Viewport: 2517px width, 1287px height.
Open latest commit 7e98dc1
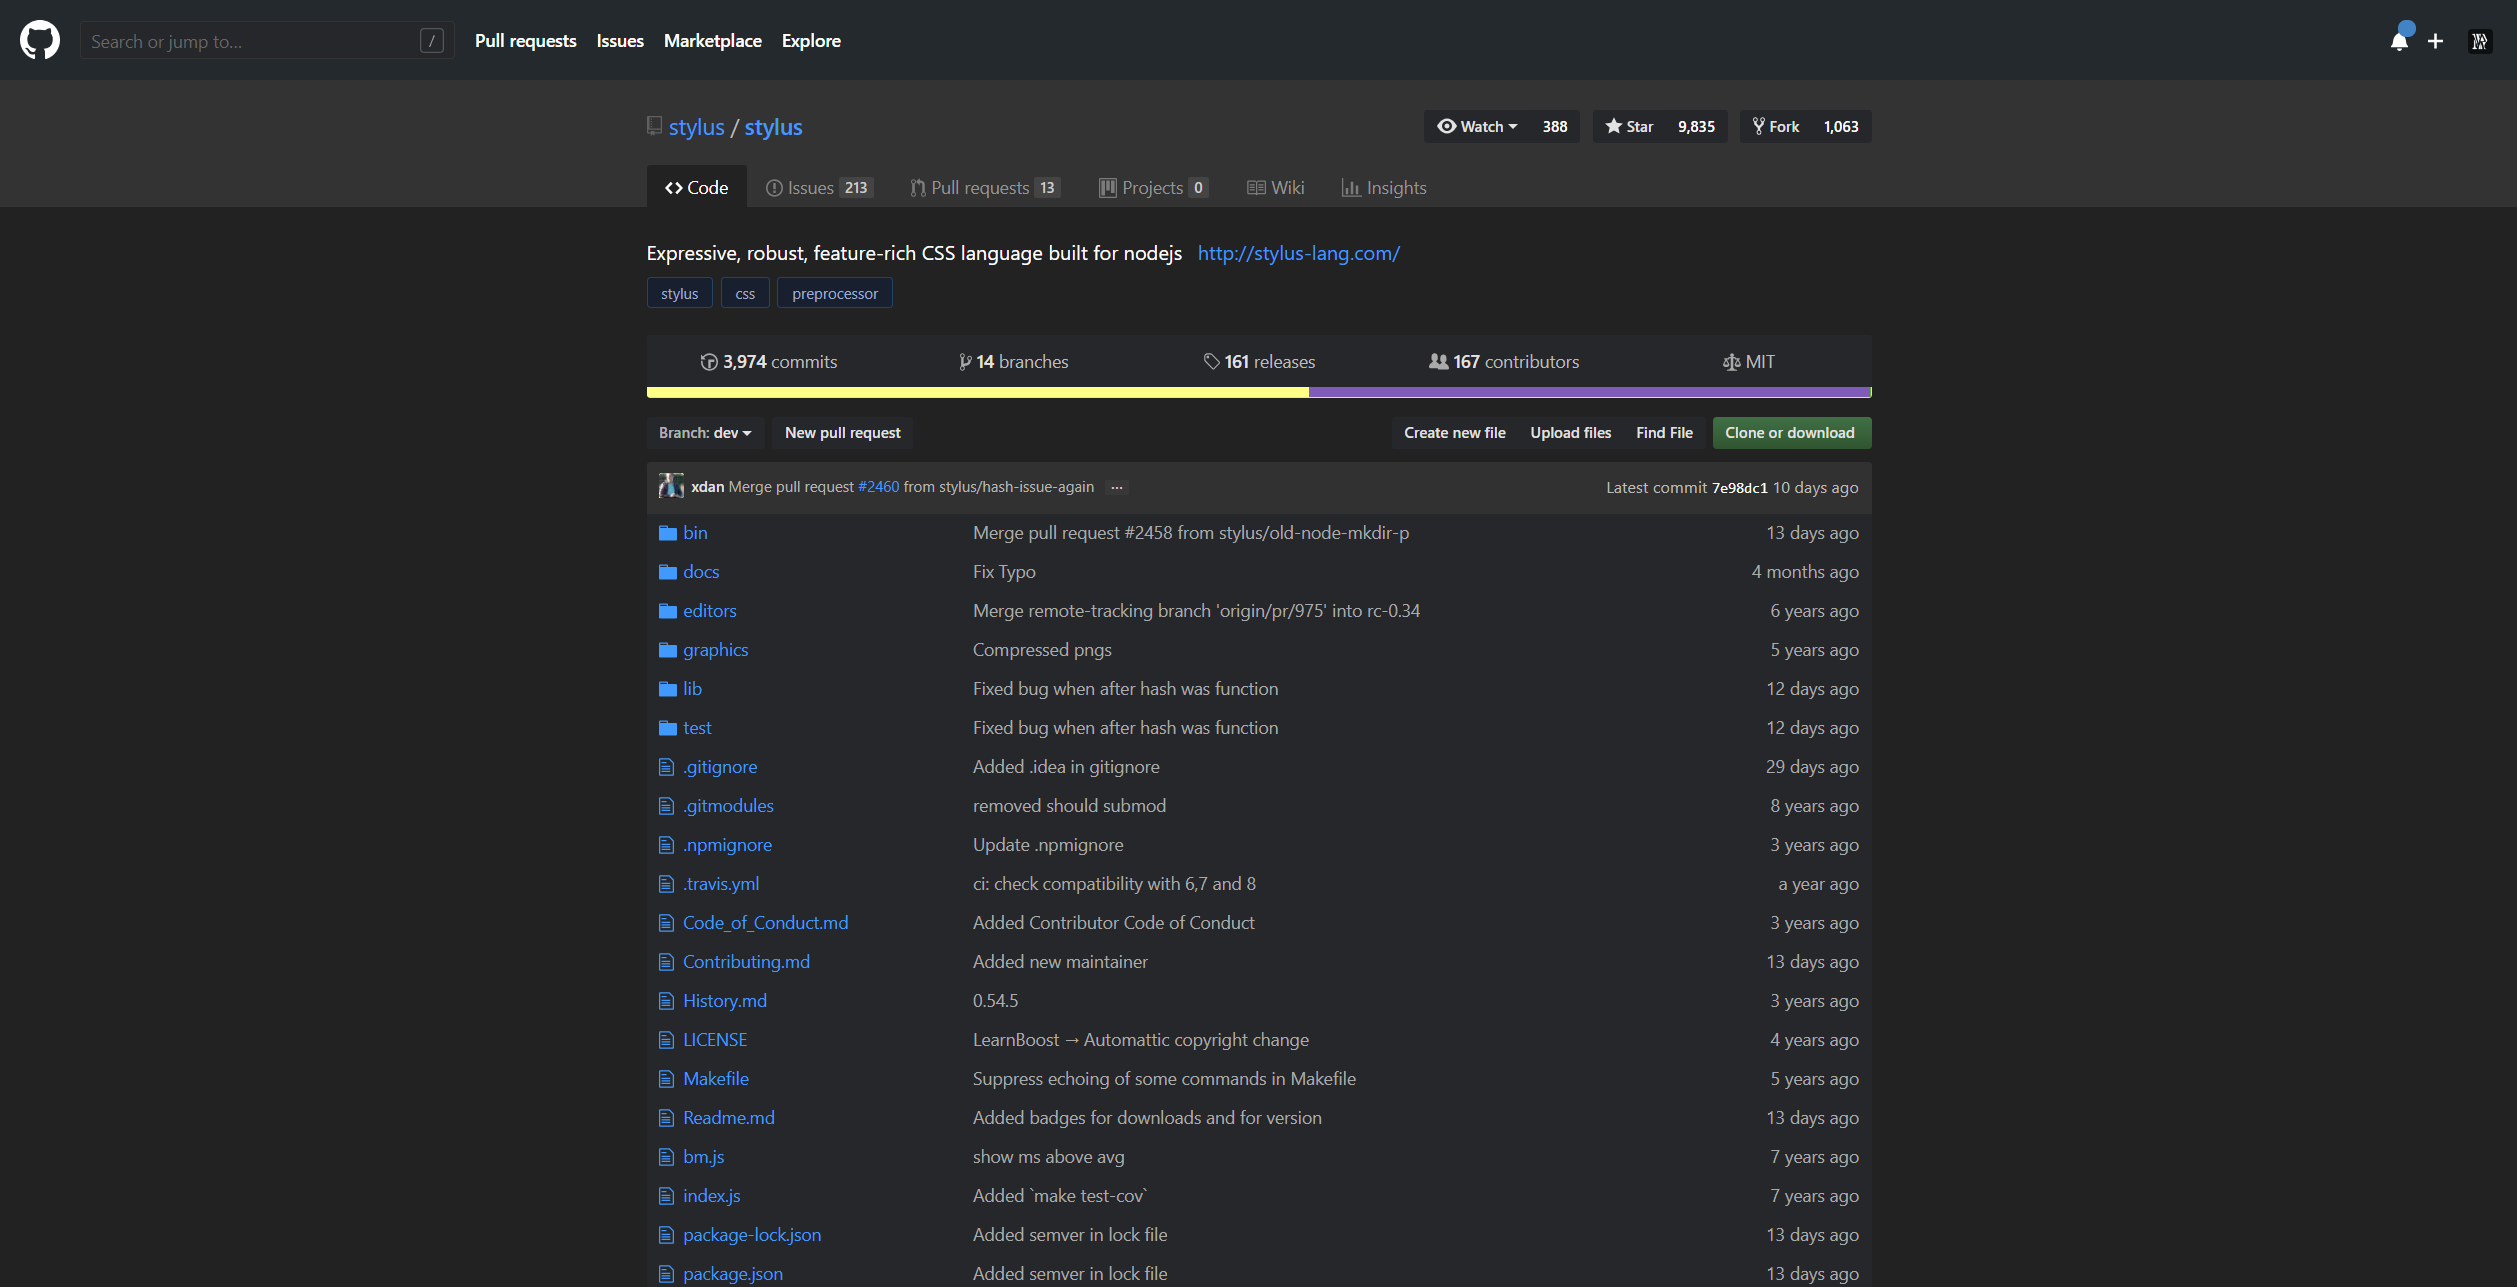[1739, 488]
